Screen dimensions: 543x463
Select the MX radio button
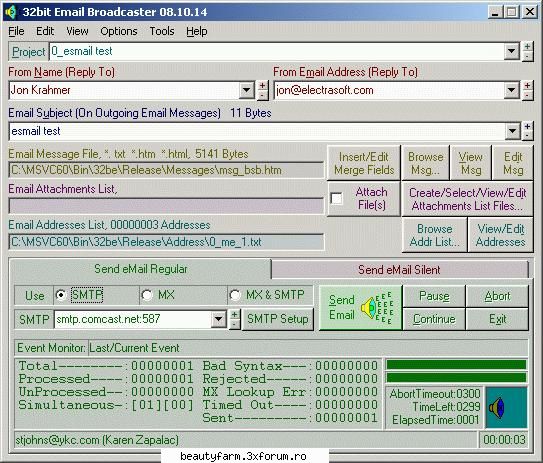[147, 295]
